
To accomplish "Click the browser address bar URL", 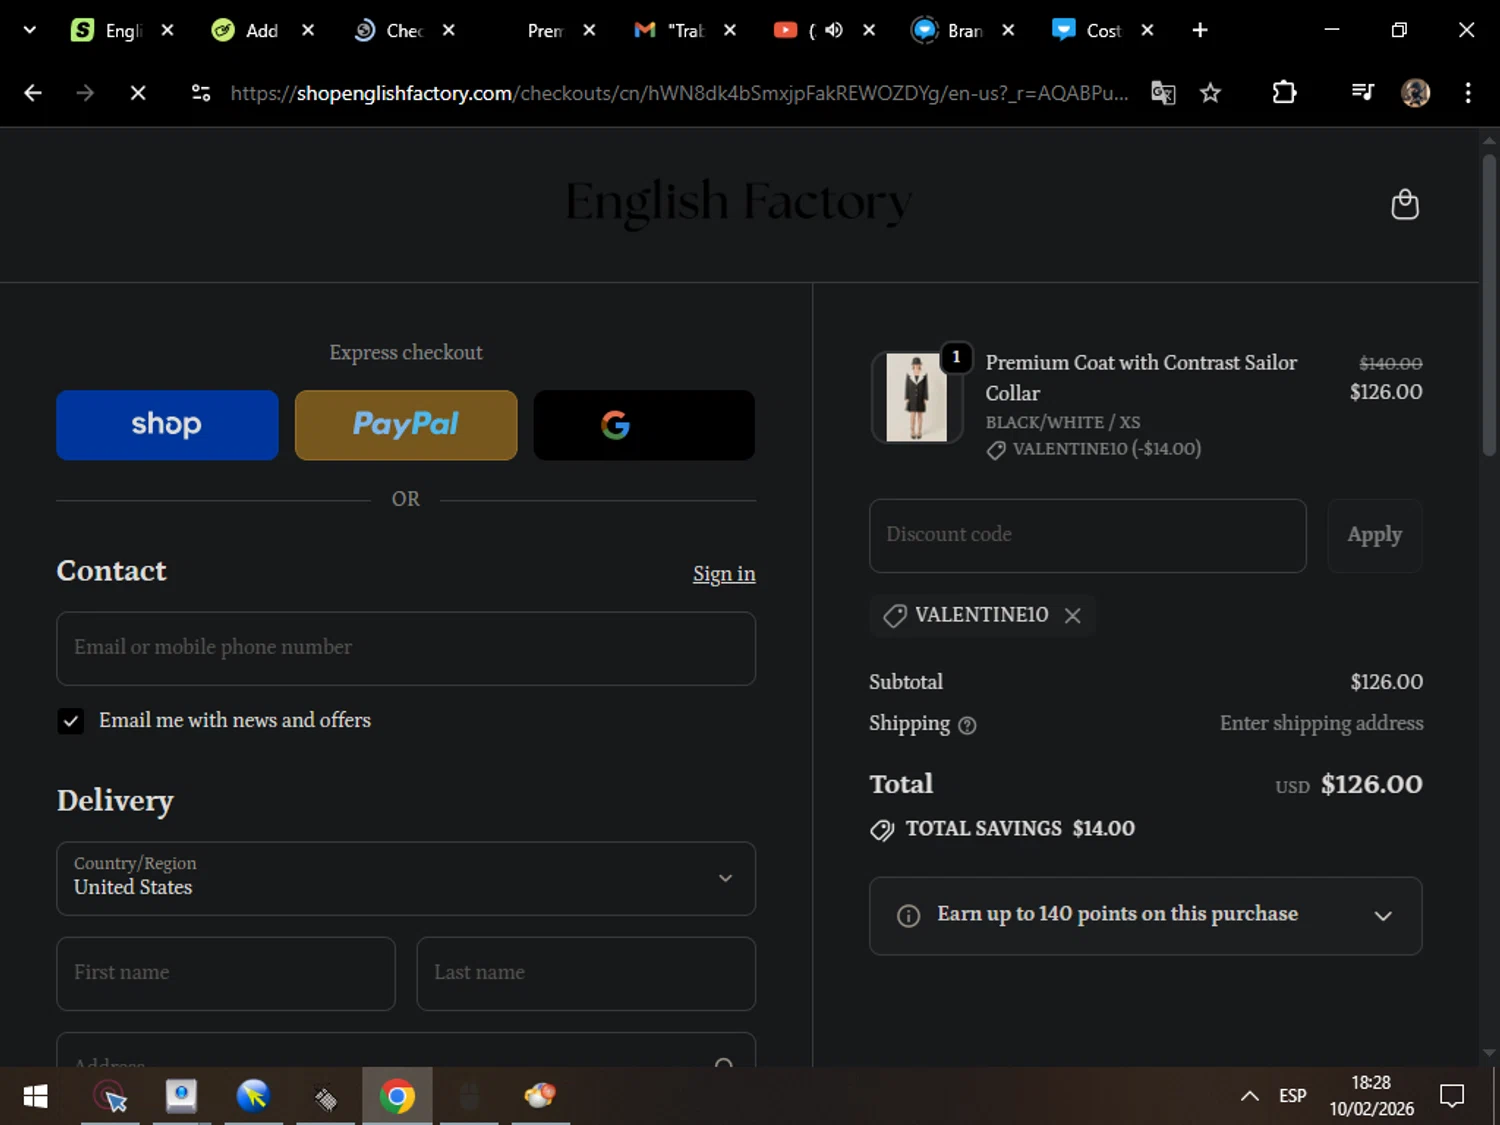I will tap(679, 93).
